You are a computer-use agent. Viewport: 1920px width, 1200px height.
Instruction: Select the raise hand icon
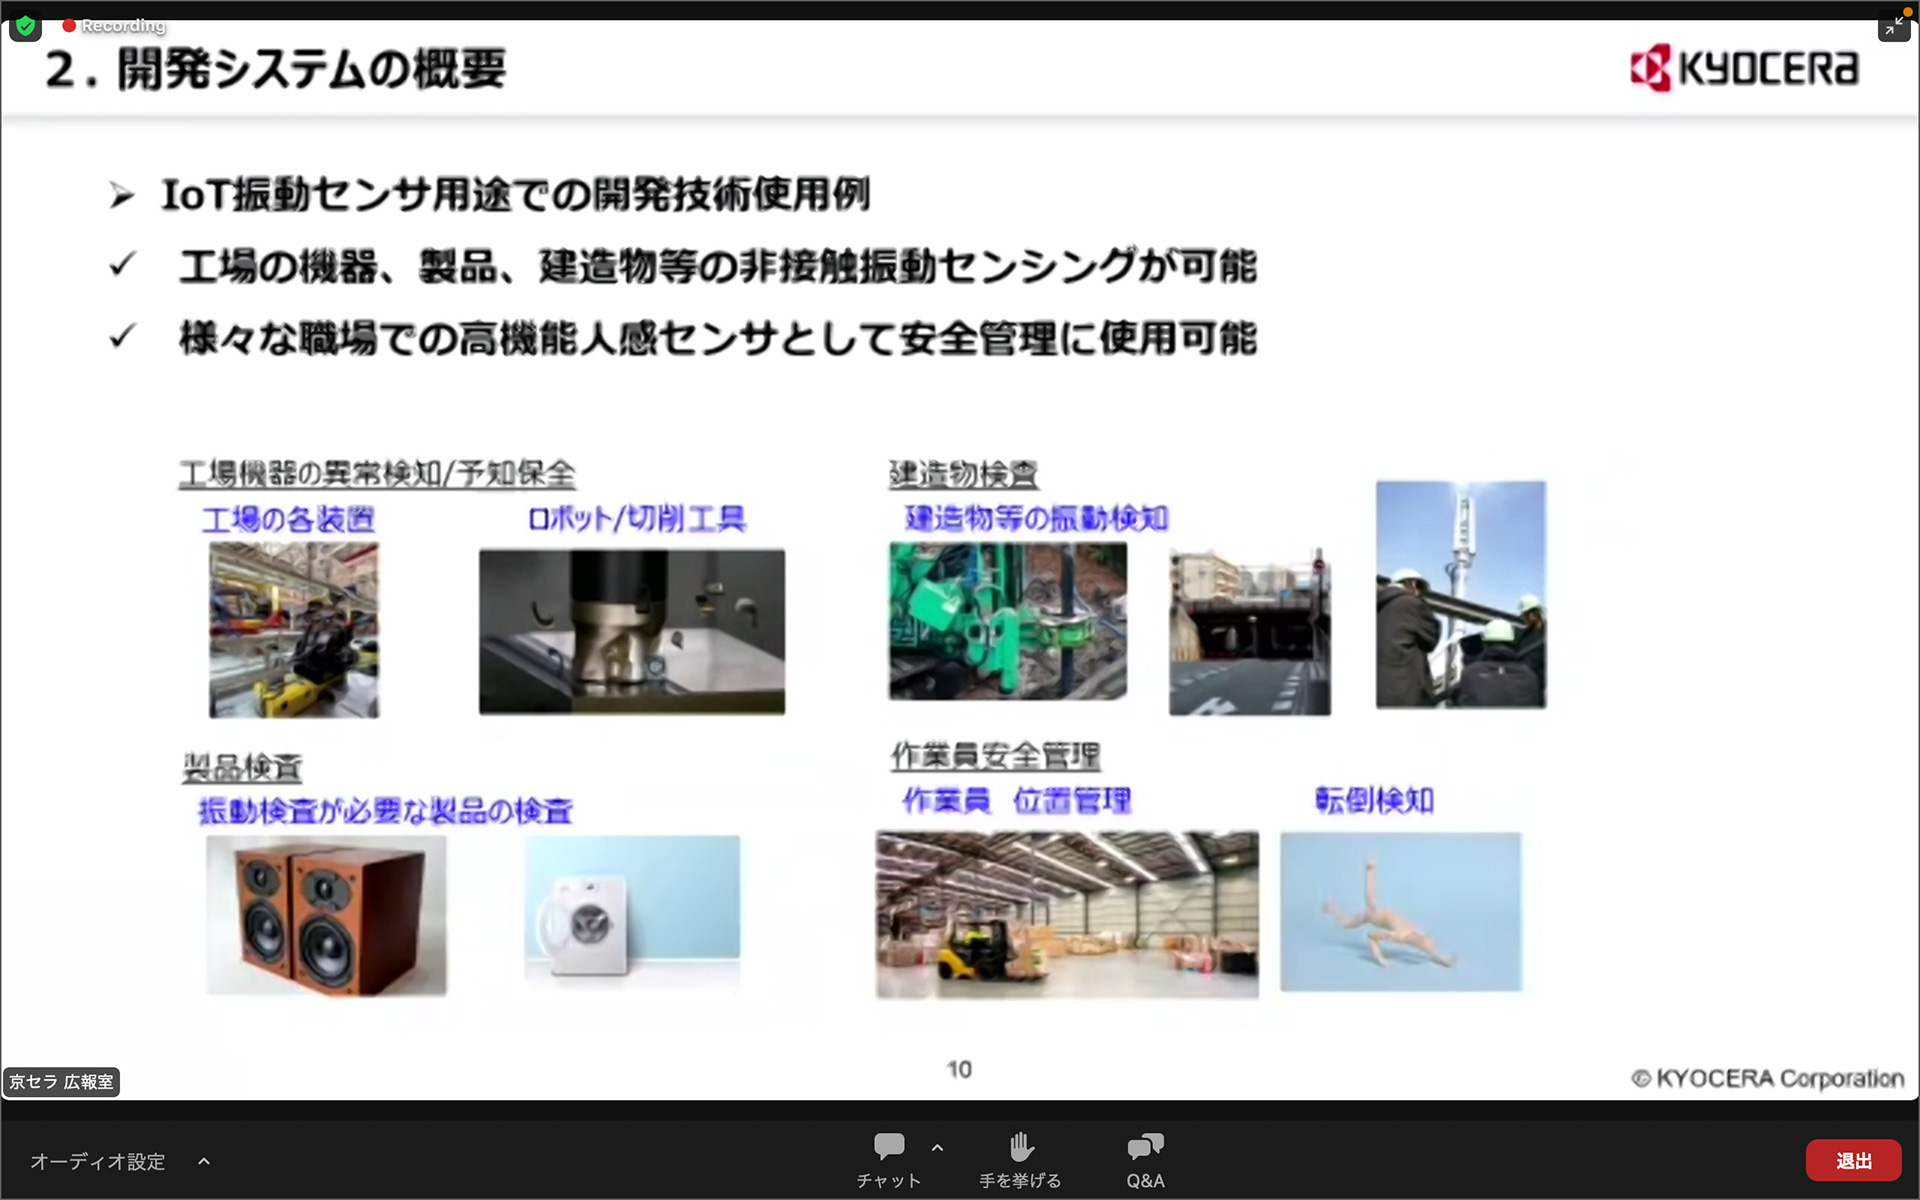[1020, 1146]
